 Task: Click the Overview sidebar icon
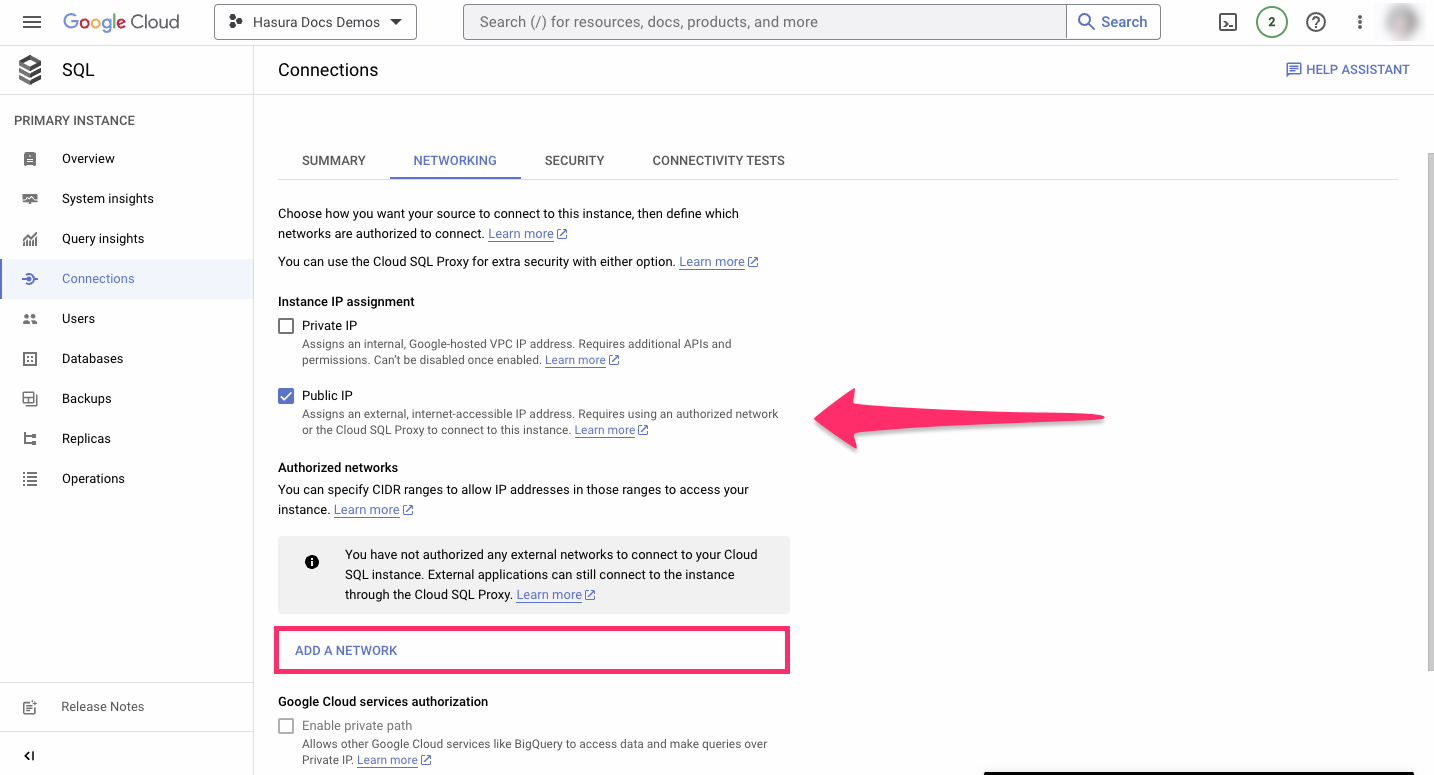coord(30,159)
